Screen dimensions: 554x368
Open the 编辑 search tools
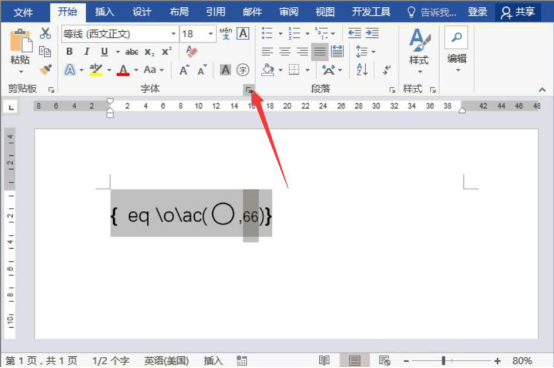tap(456, 49)
